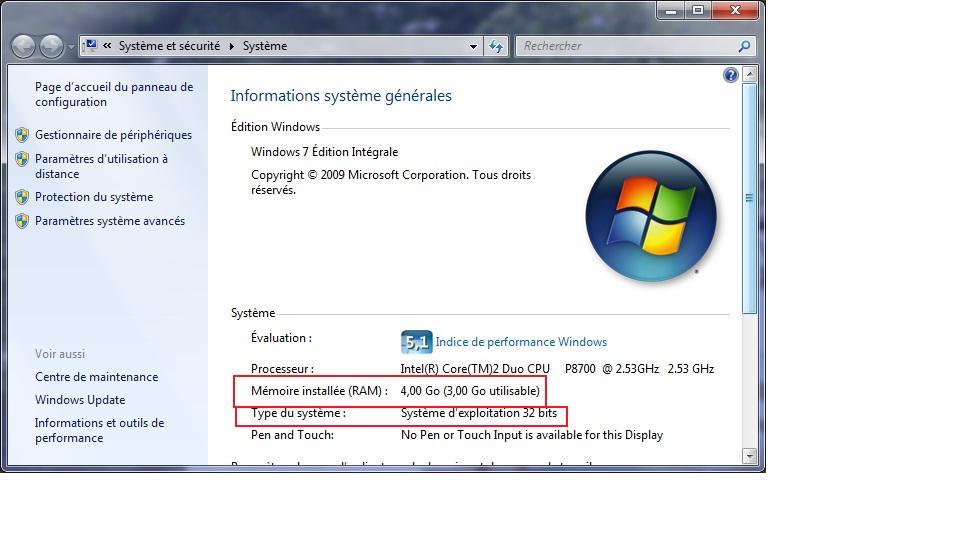Expand the recent pages dropdown near navigation arrows
960x540 pixels.
pos(71,47)
